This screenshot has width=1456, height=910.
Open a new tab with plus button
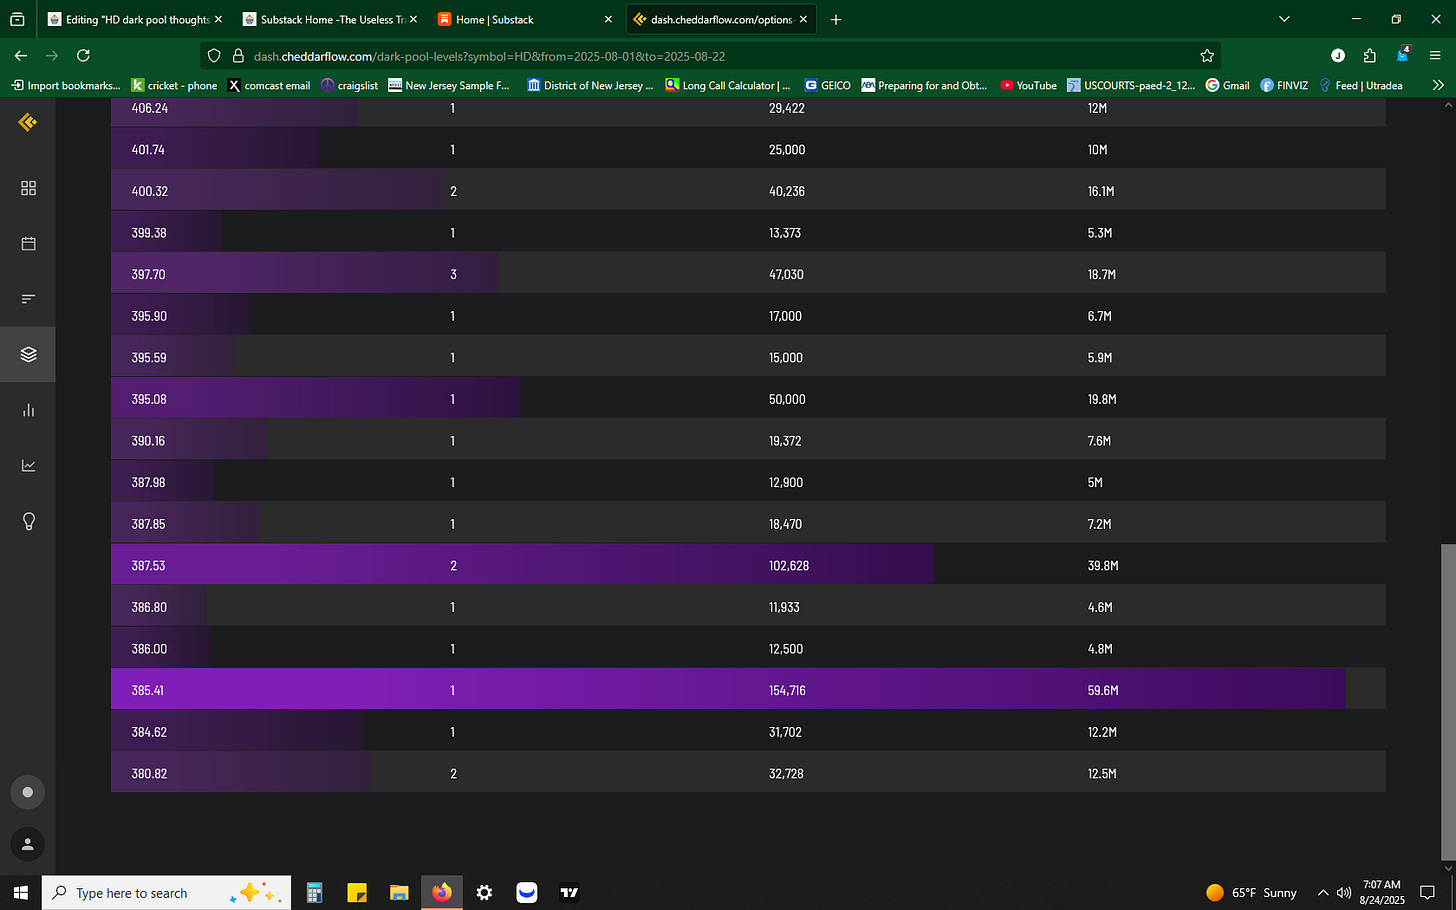coord(836,19)
